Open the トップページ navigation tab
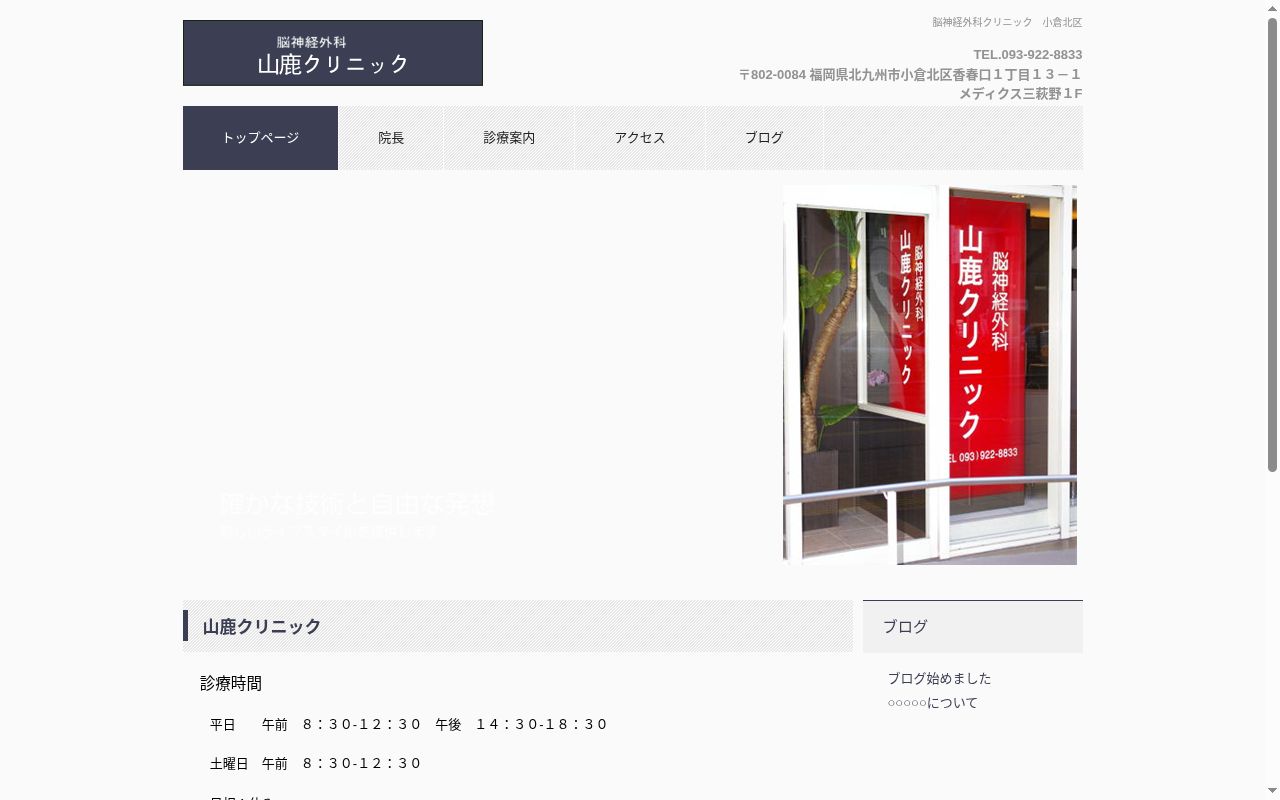1280x800 pixels. pyautogui.click(x=260, y=138)
